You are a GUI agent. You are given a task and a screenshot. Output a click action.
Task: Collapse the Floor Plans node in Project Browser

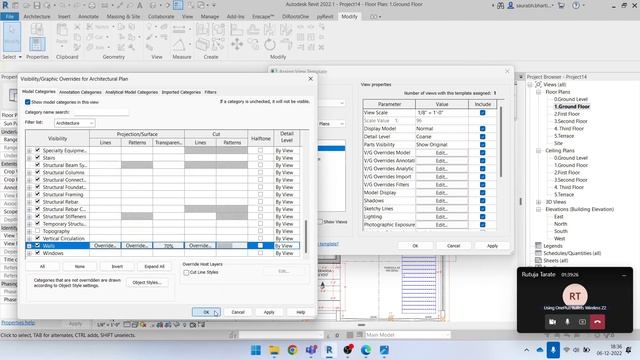click(538, 92)
